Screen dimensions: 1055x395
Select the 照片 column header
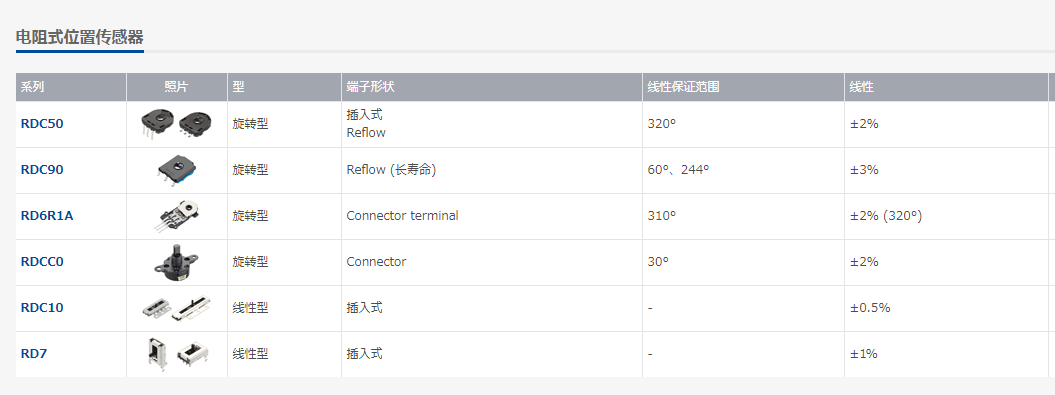pyautogui.click(x=177, y=87)
